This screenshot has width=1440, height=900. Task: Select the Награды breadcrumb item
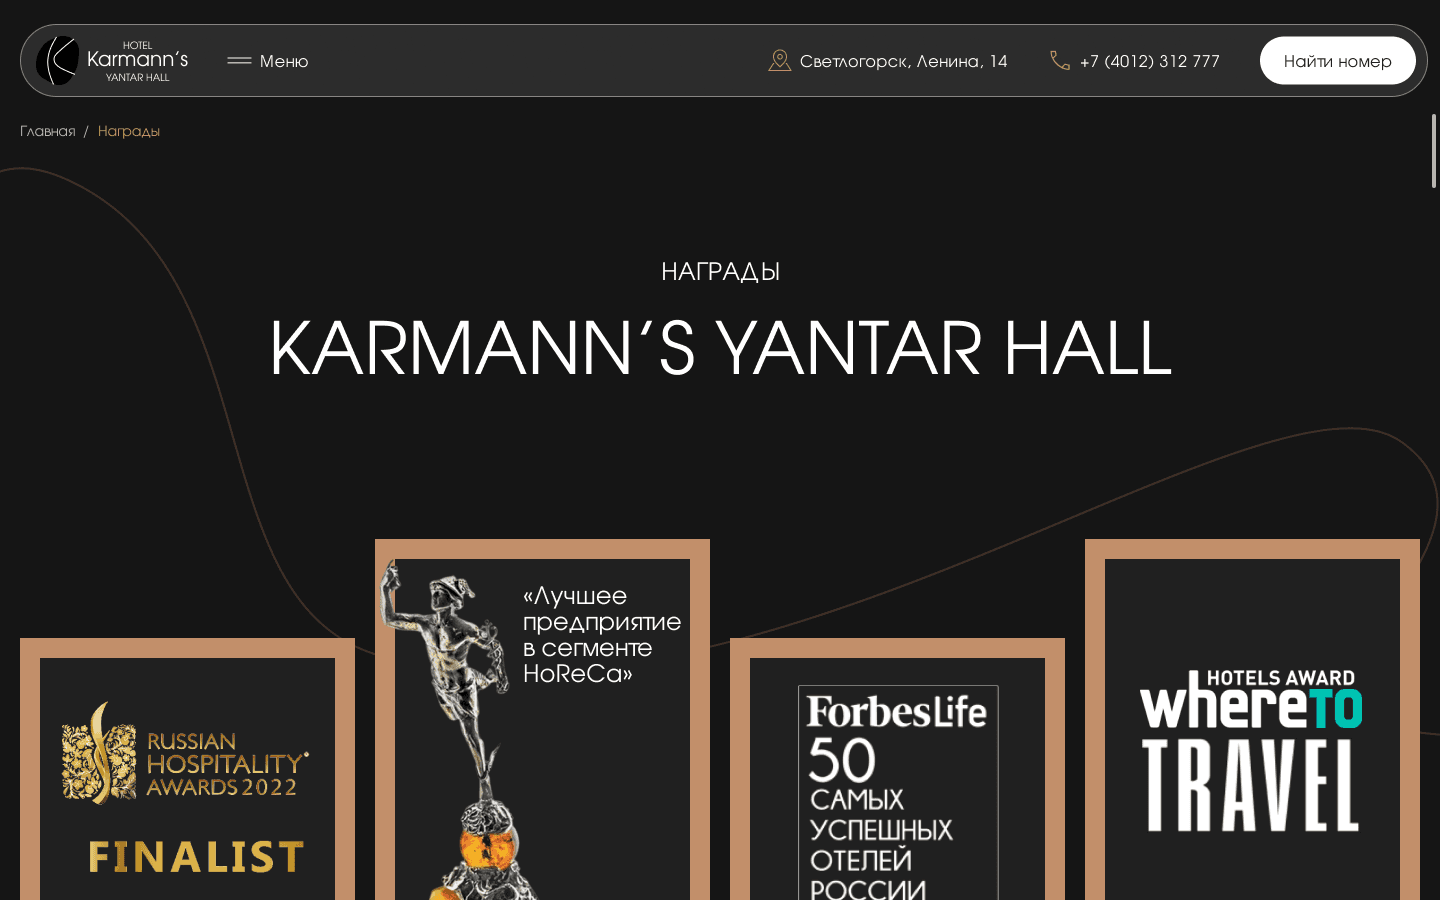[x=129, y=131]
